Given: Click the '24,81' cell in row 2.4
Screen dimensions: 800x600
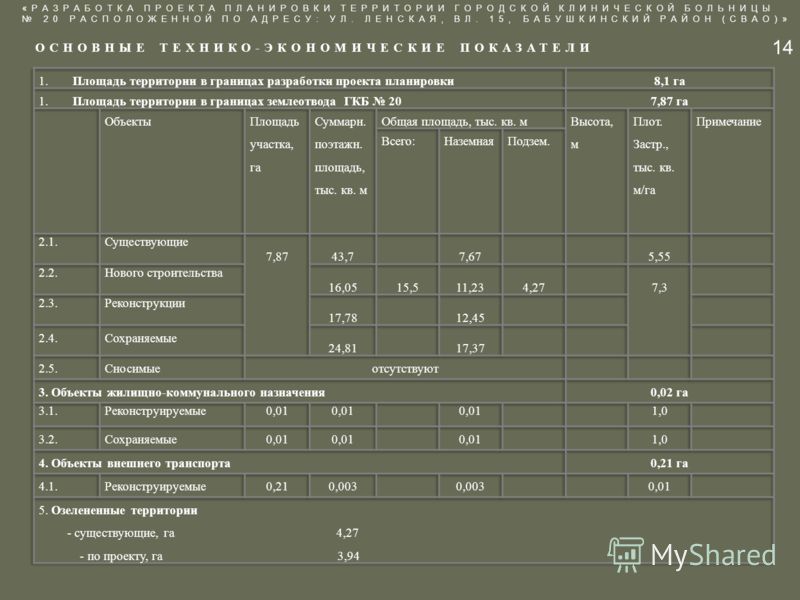Looking at the screenshot, I should [x=342, y=349].
